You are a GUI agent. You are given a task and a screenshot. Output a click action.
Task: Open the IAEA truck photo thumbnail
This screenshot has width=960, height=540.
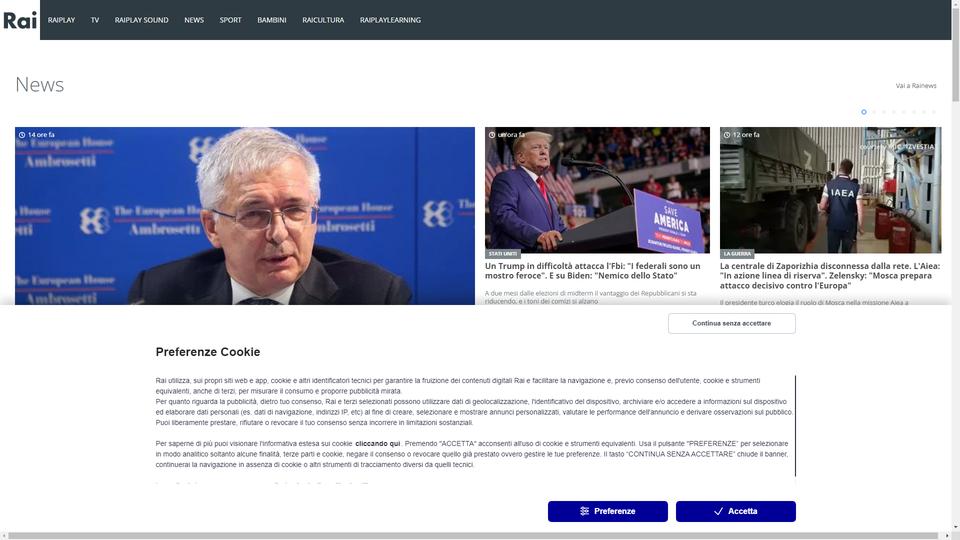pyautogui.click(x=830, y=190)
